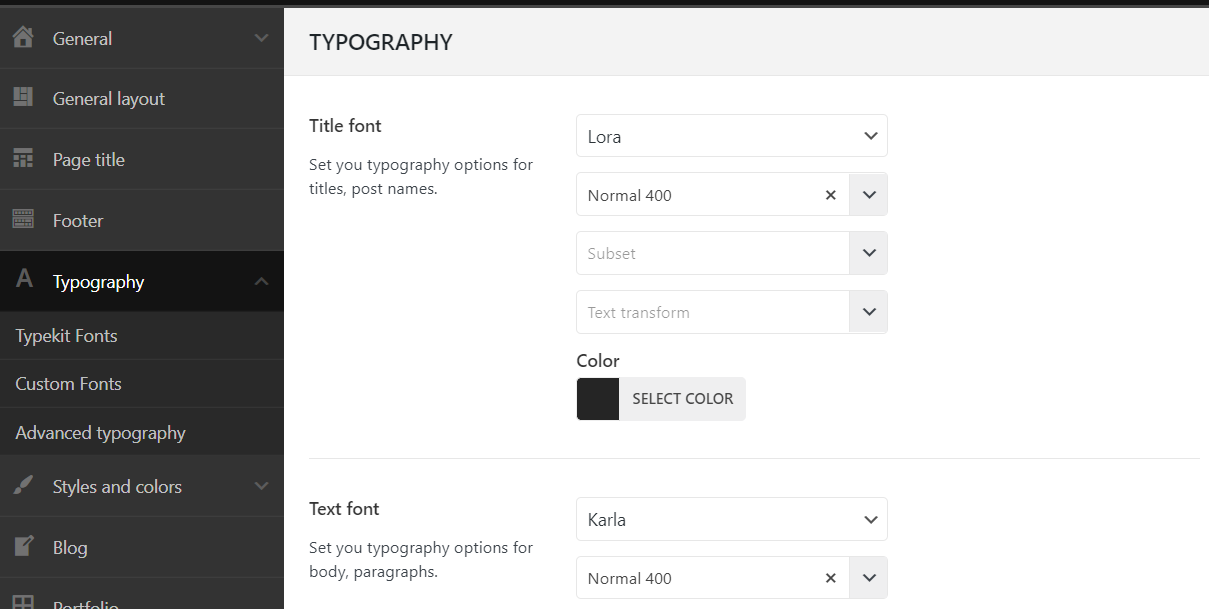Click the Typography letter A icon

[24, 281]
